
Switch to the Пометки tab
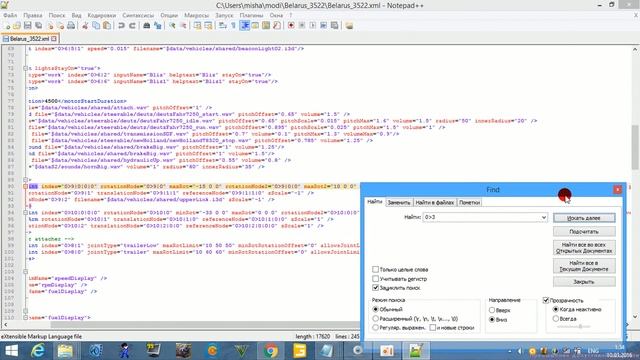pyautogui.click(x=469, y=202)
